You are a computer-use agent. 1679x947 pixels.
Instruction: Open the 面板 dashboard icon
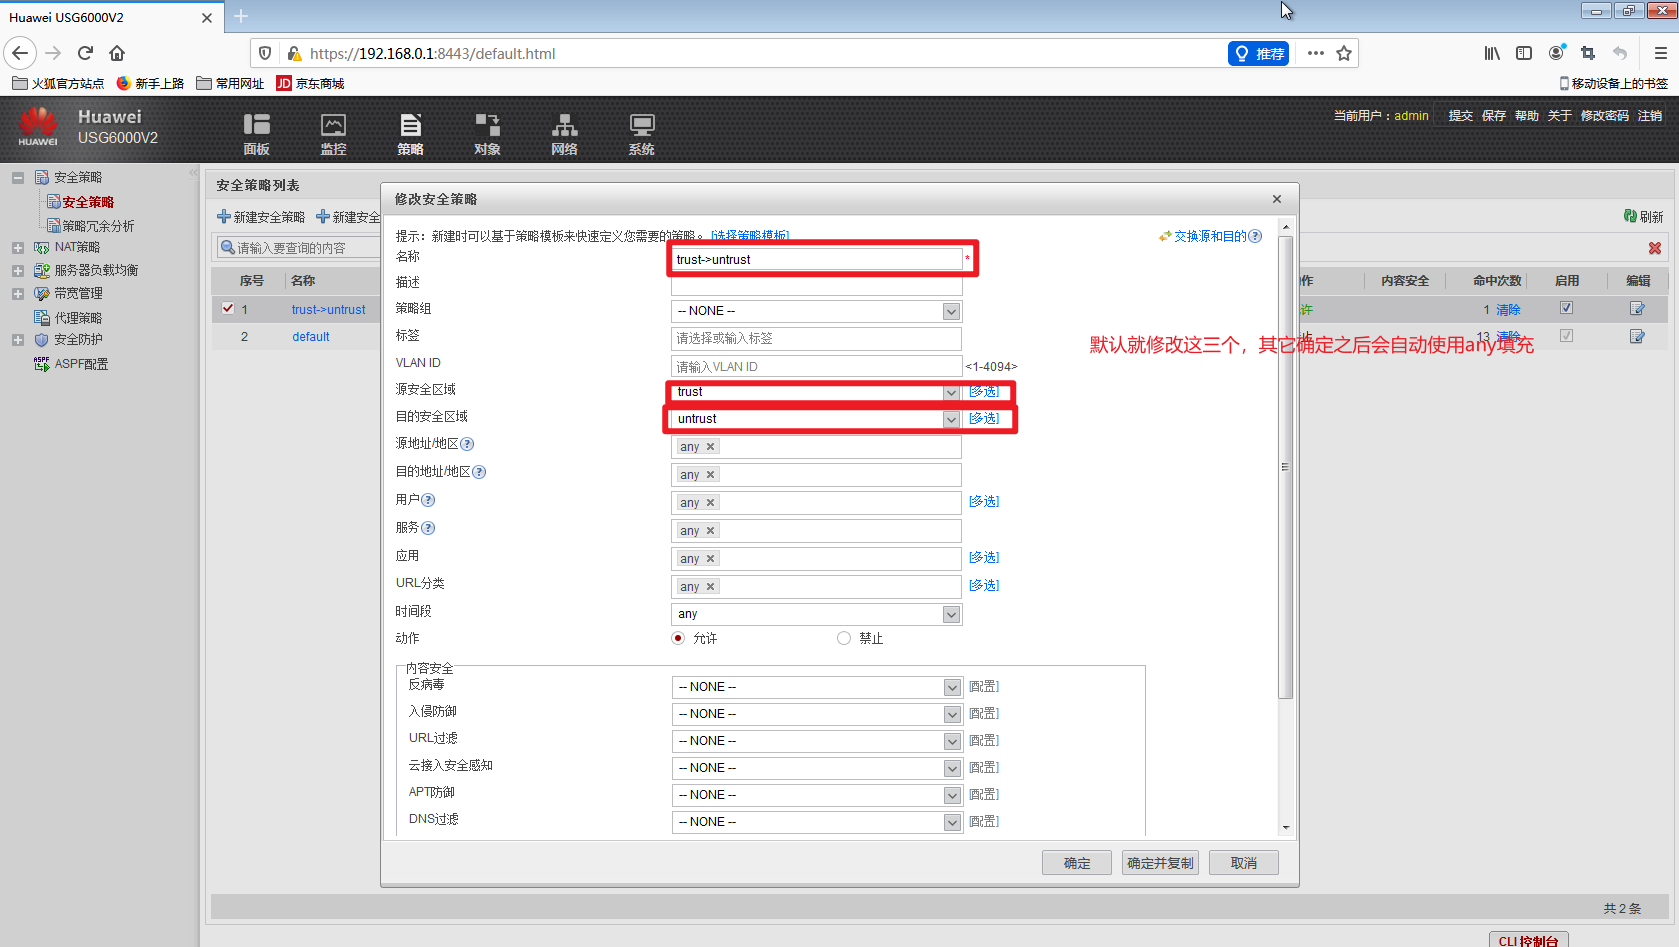tap(256, 133)
